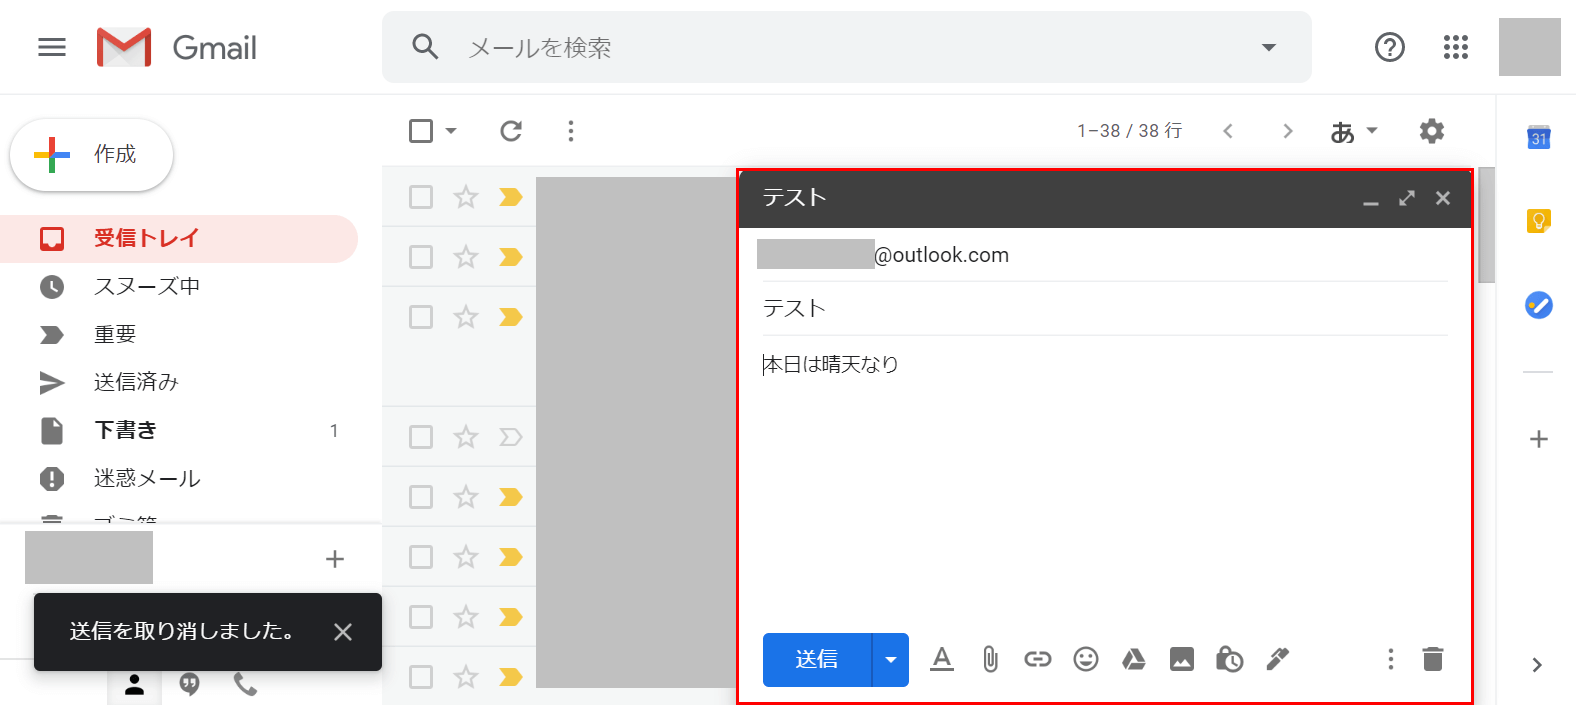Select the fourth email row checkbox
The width and height of the screenshot is (1576, 705).
(x=421, y=437)
